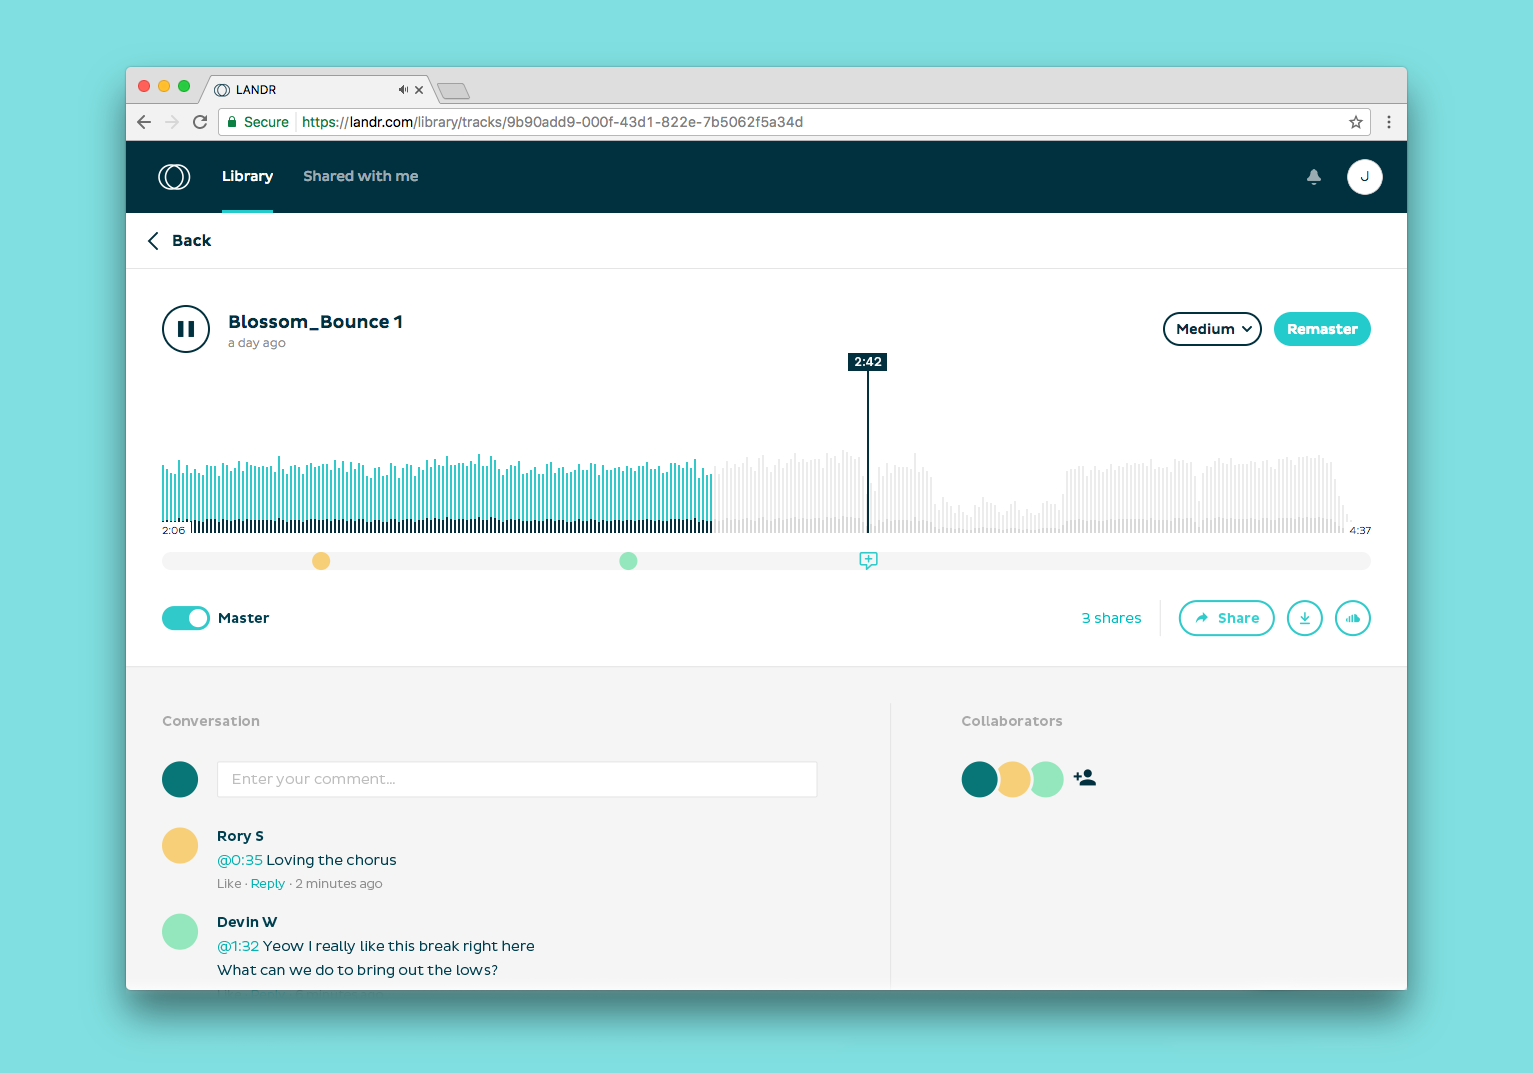The width and height of the screenshot is (1533, 1073).
Task: Switch to Shared with me tab
Action: (361, 176)
